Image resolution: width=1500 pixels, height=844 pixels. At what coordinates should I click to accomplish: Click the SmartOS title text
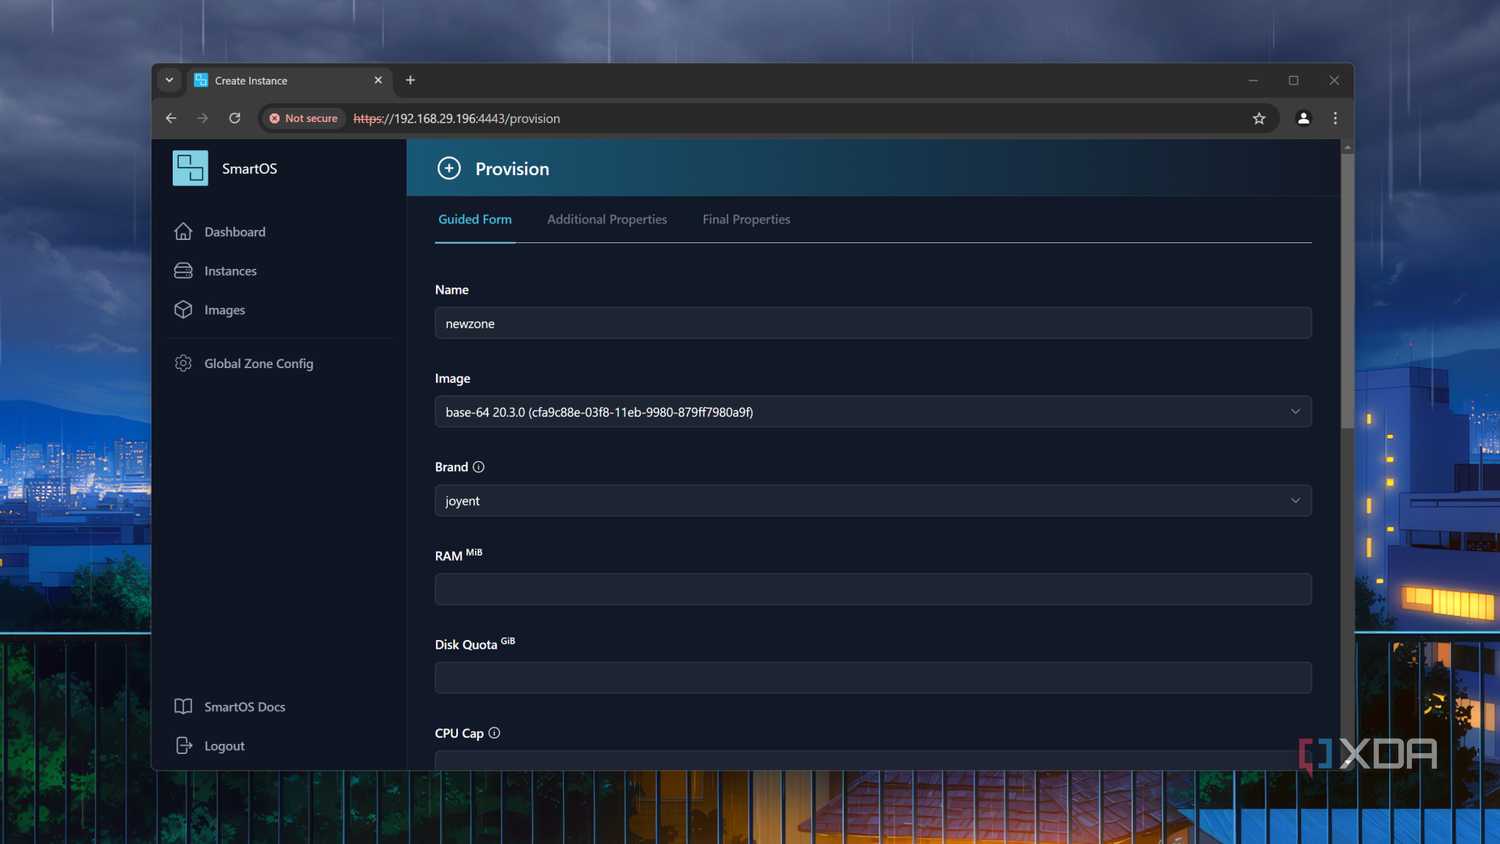coord(249,168)
